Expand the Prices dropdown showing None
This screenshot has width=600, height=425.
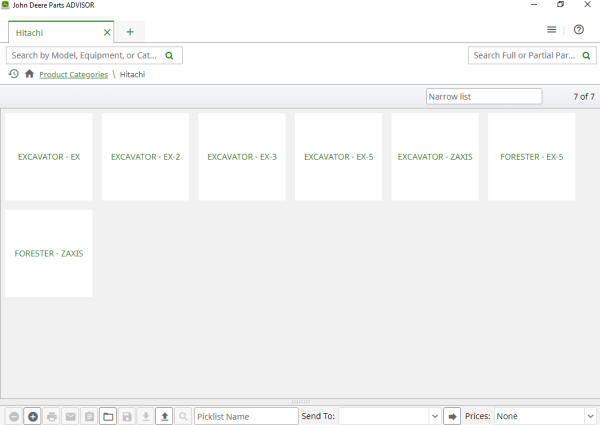point(590,416)
